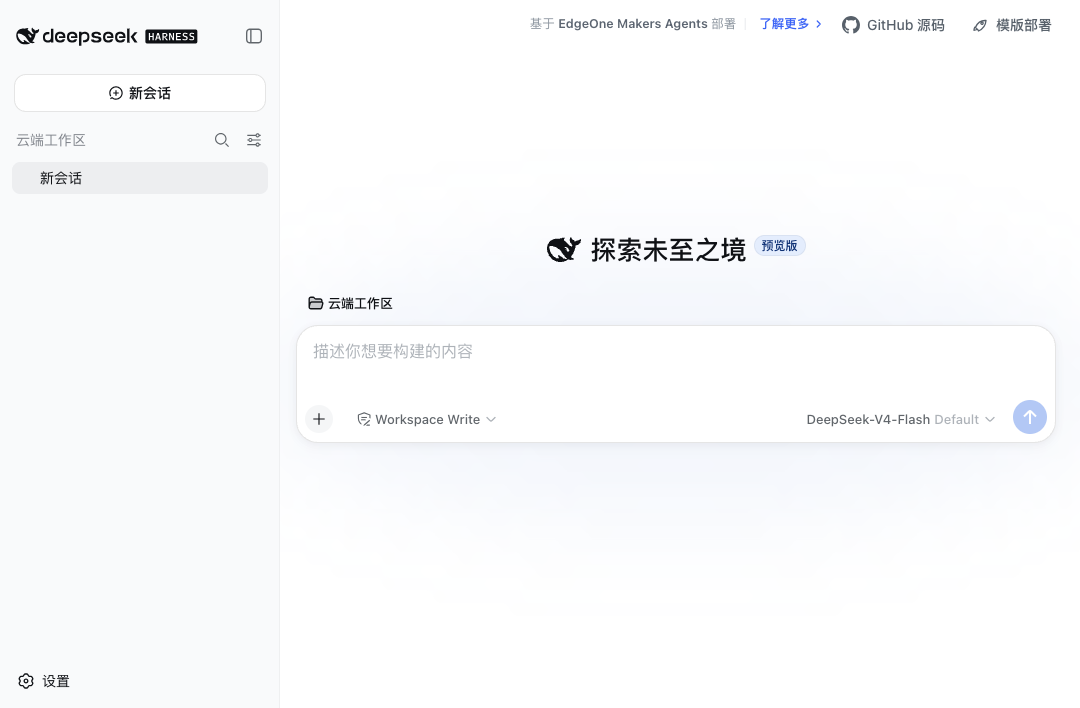
Task: Open the sidebar filter settings icon
Action: tap(254, 140)
